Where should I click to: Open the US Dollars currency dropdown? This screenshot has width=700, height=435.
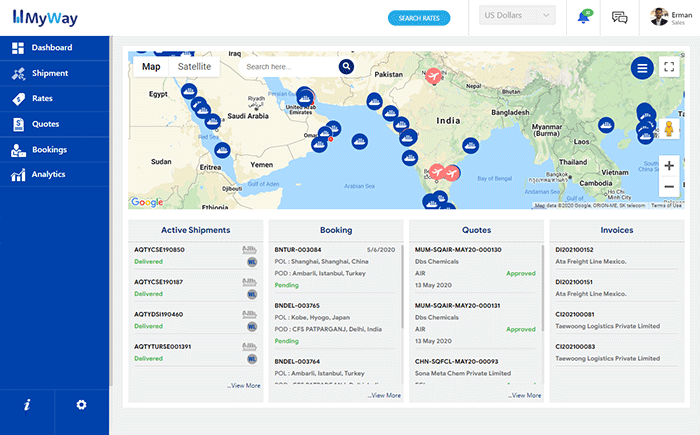point(517,15)
